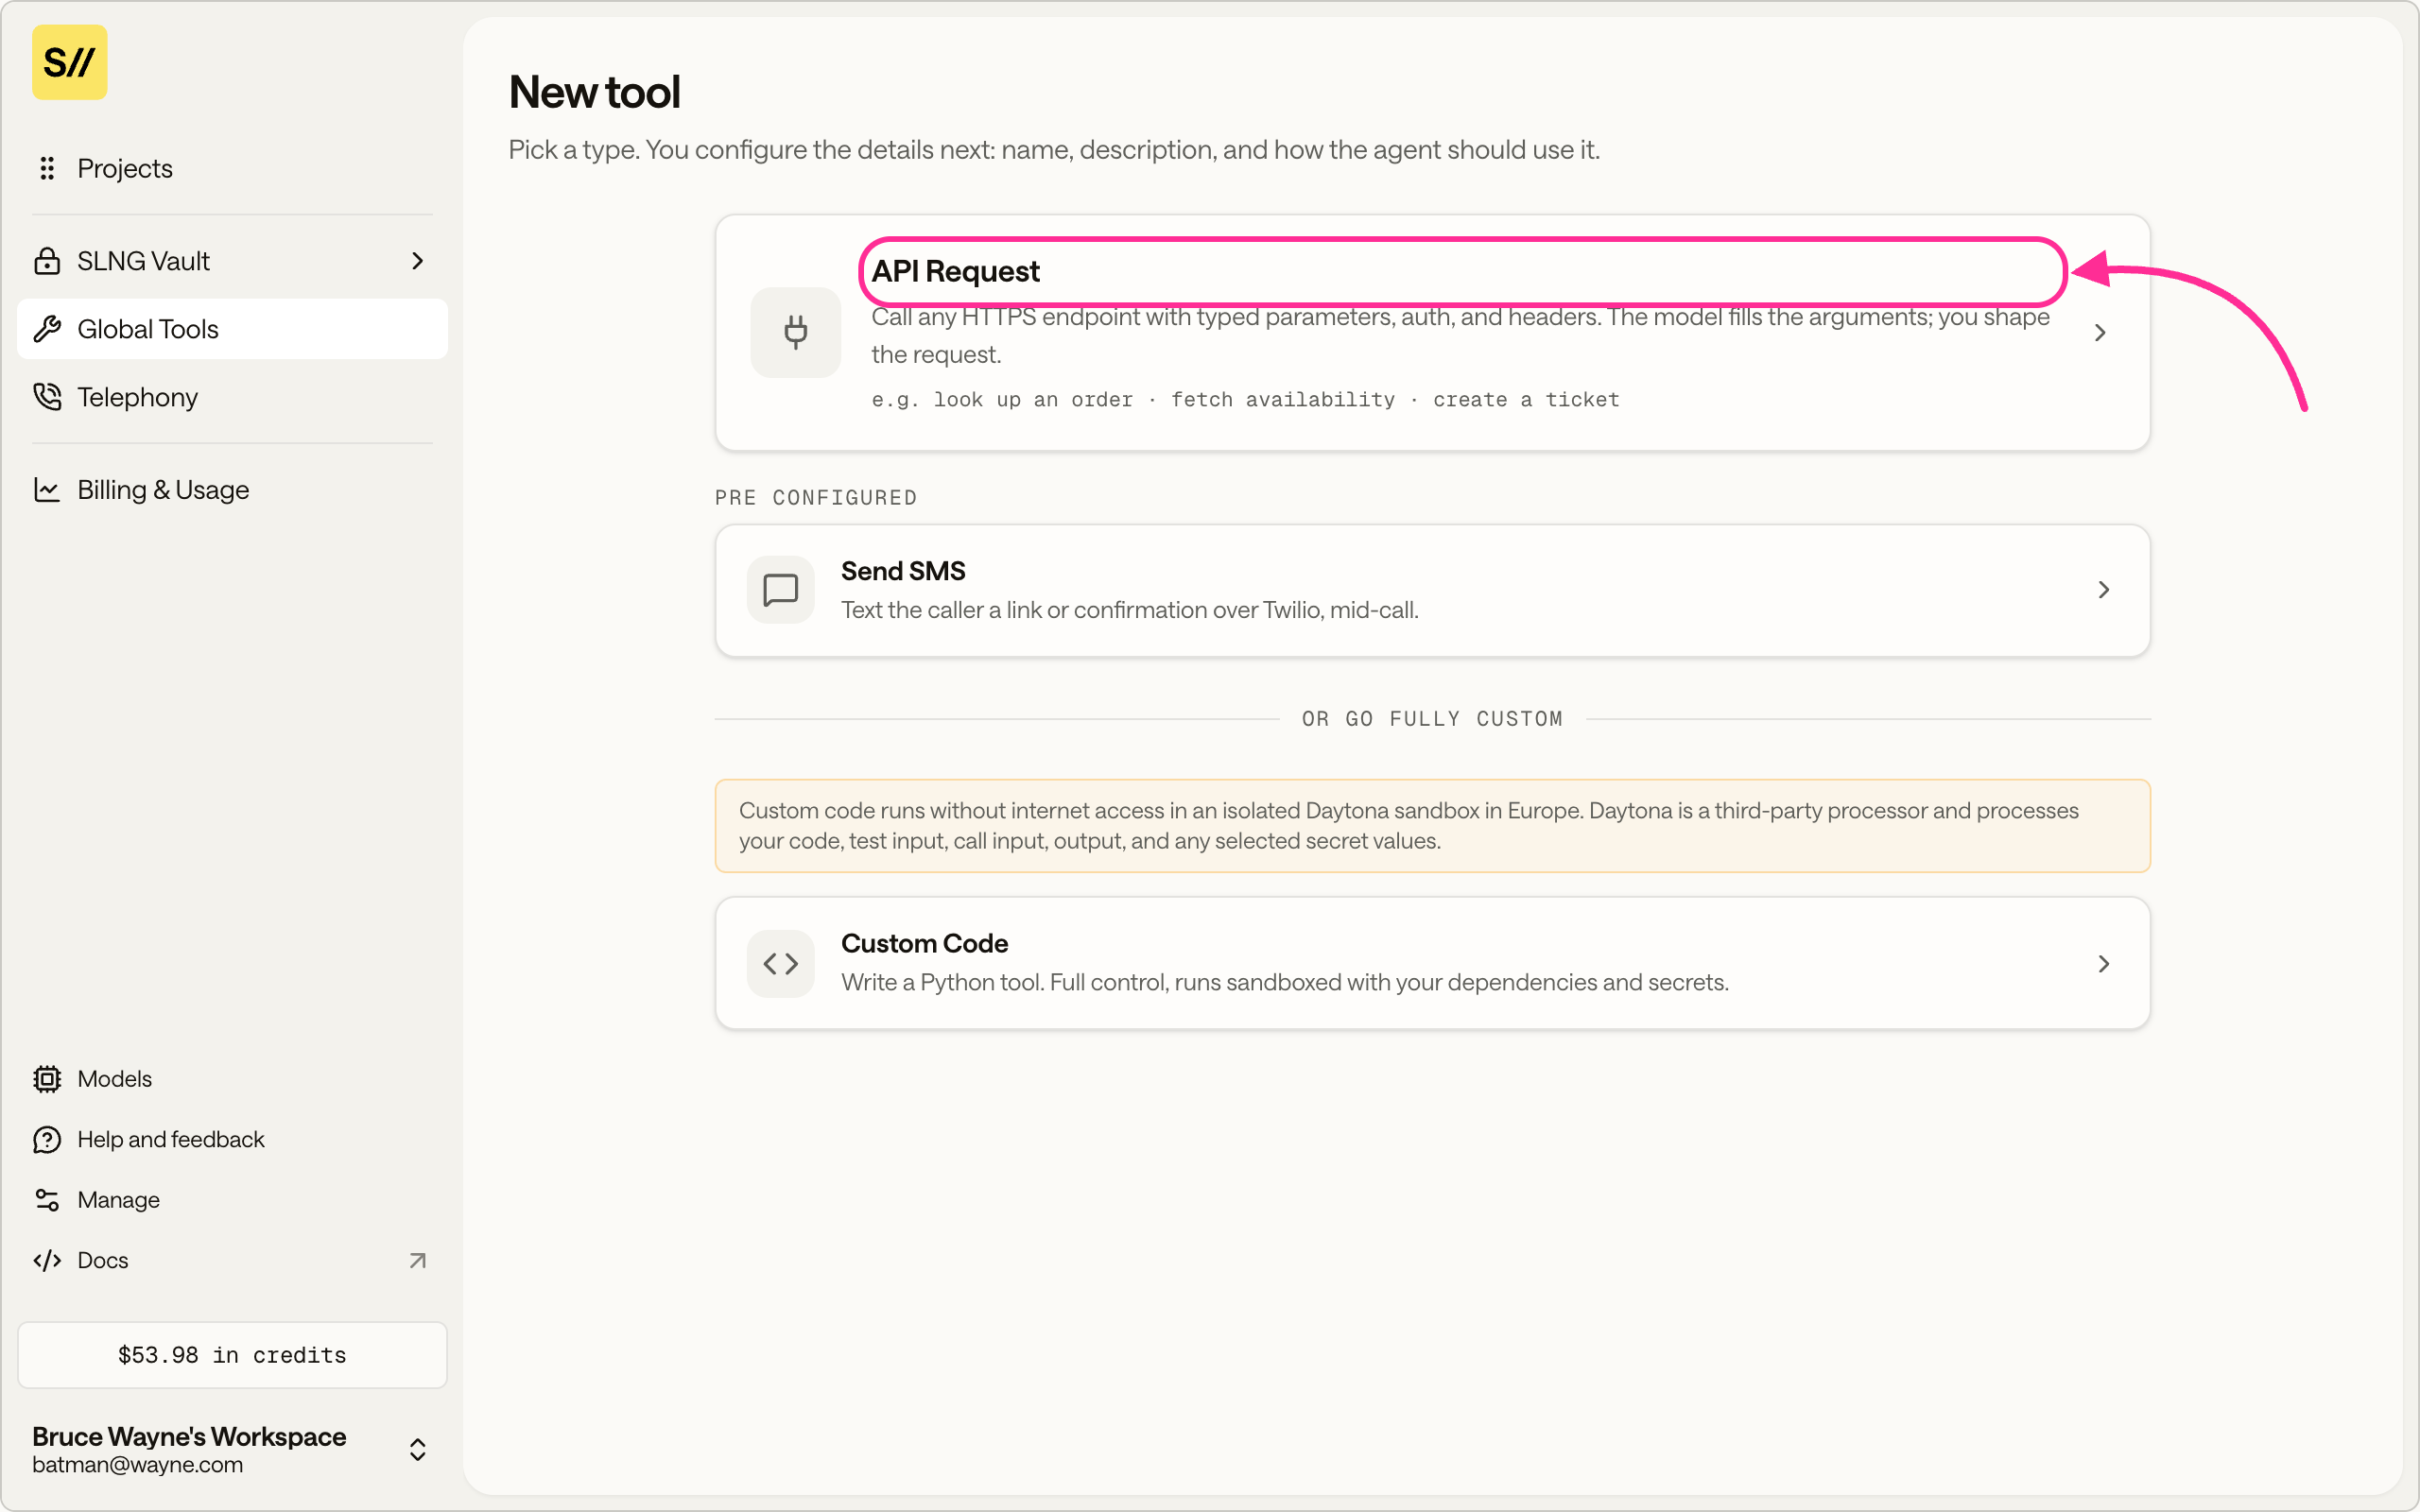Click the Docs external link arrow
The width and height of the screenshot is (2420, 1512).
click(418, 1260)
